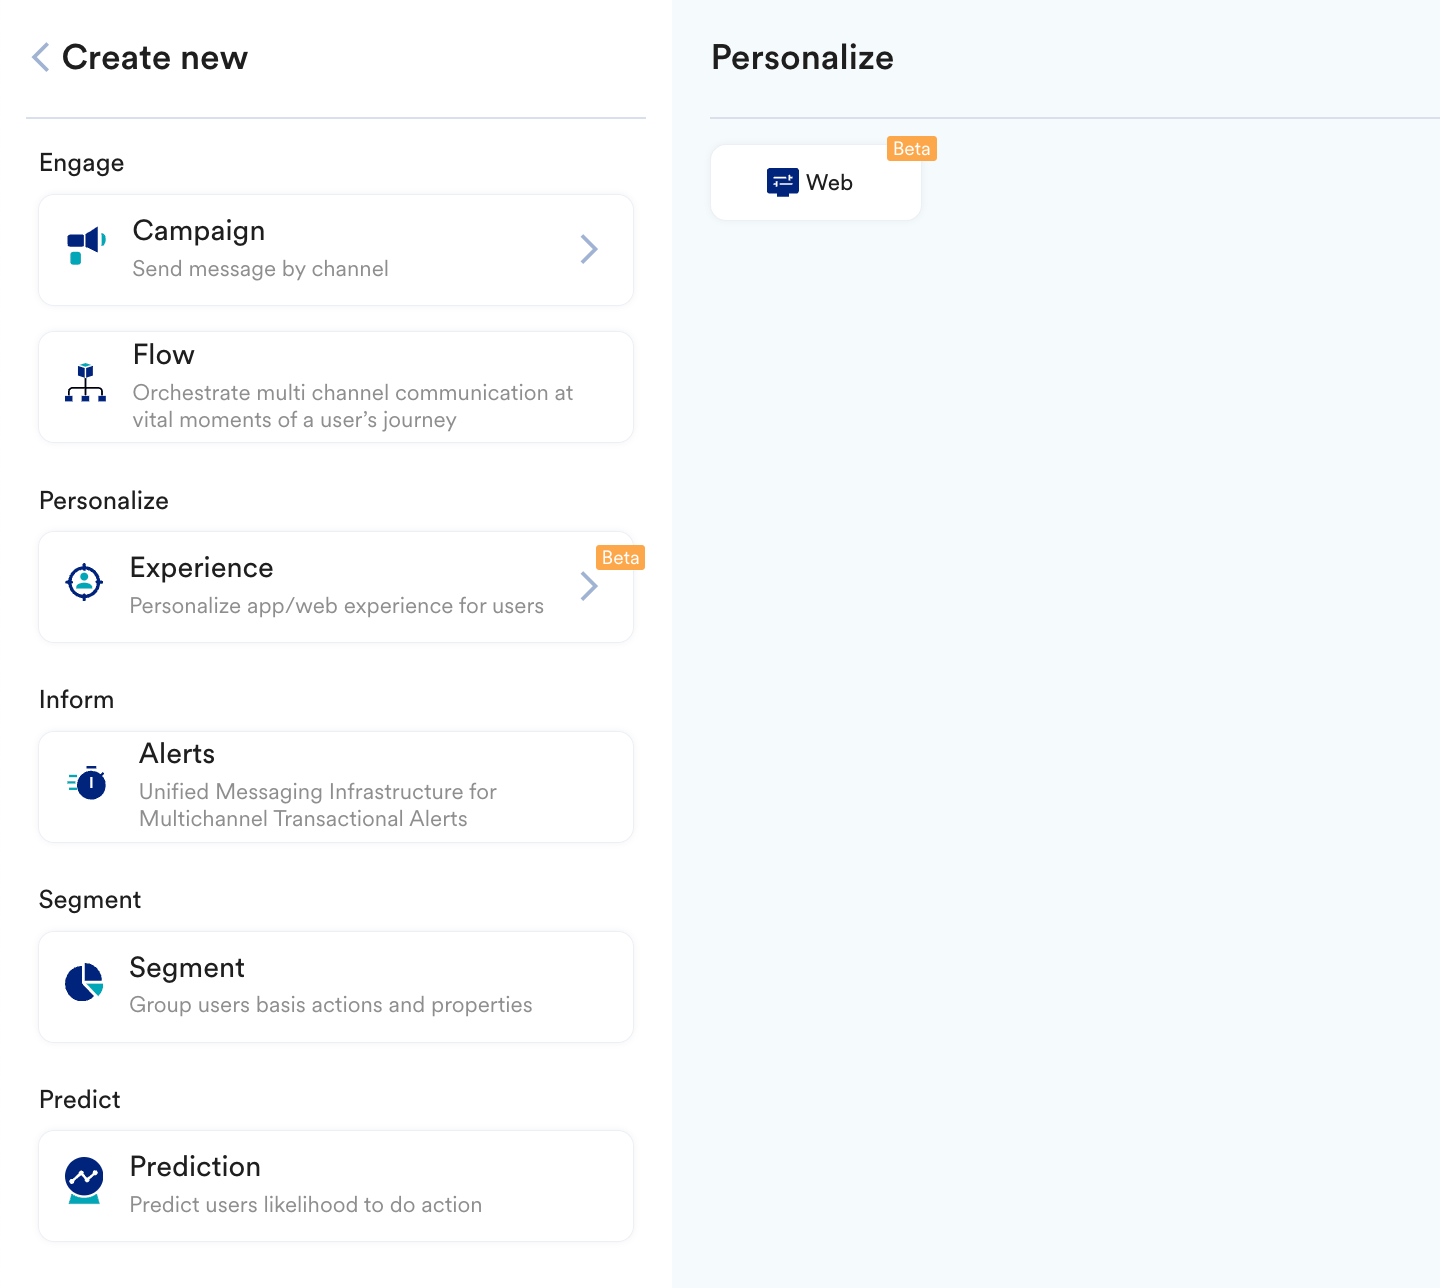
Task: Click the 'Send message by channel' description
Action: [x=261, y=269]
